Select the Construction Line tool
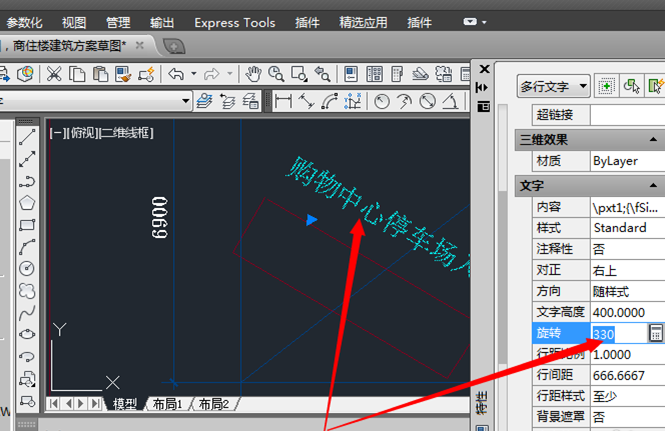This screenshot has width=665, height=431. (x=27, y=159)
